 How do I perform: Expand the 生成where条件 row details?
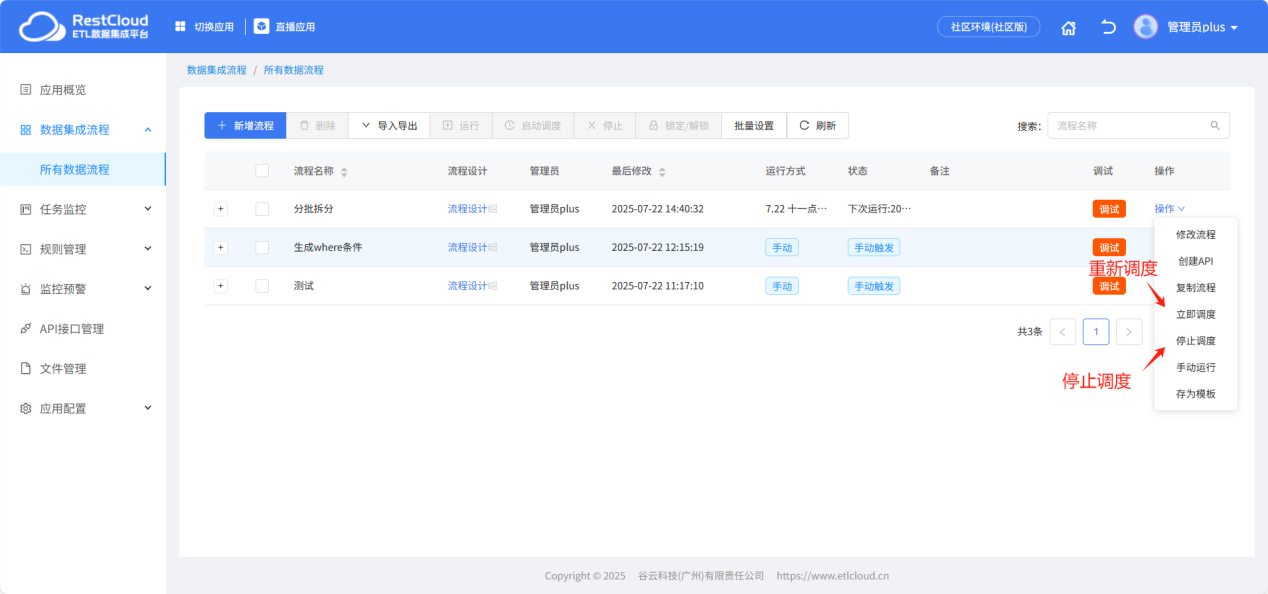[x=220, y=247]
